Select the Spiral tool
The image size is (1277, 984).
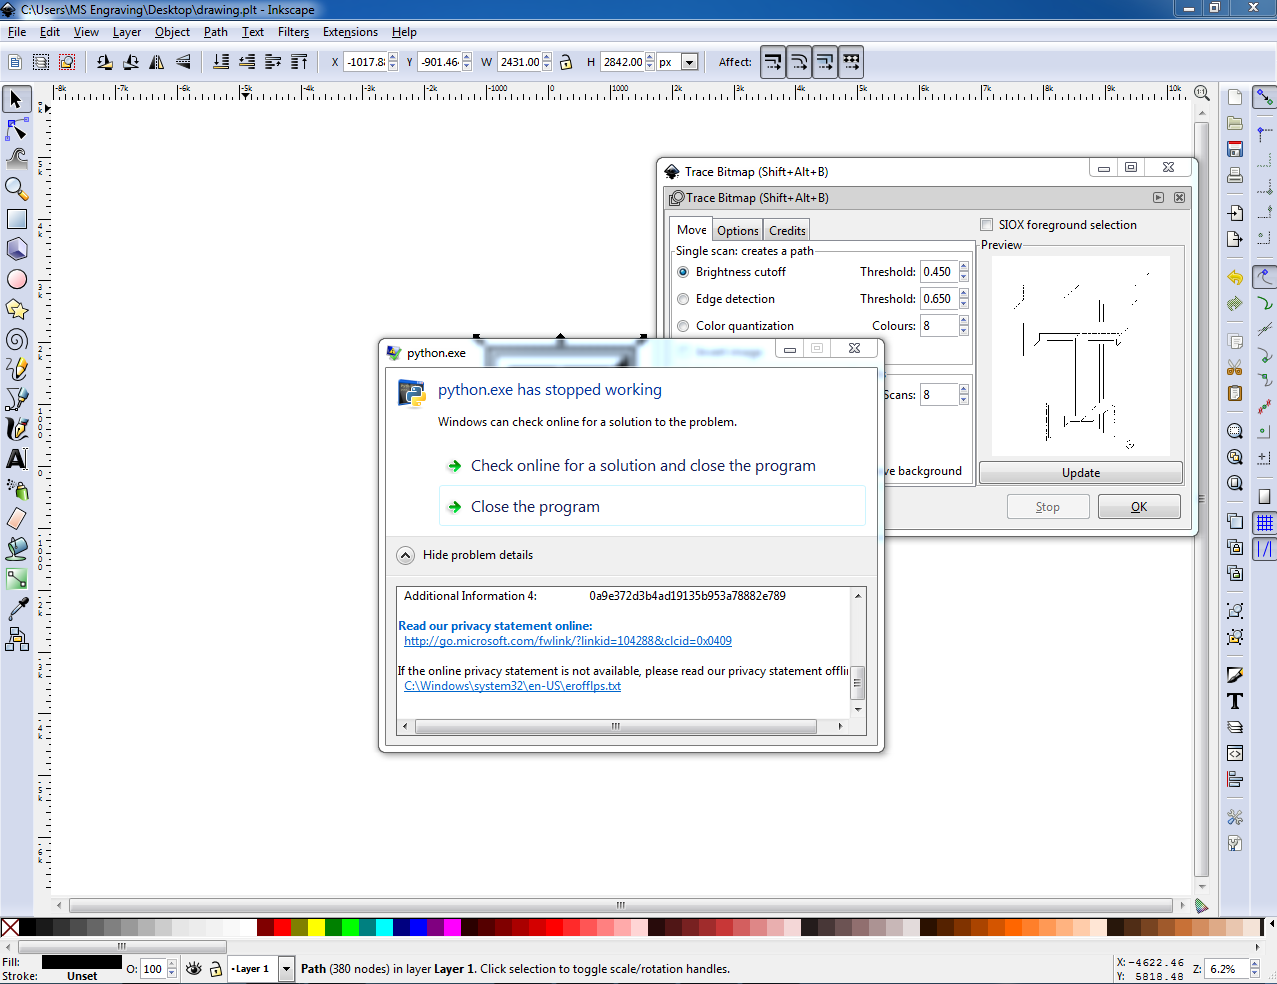[16, 338]
